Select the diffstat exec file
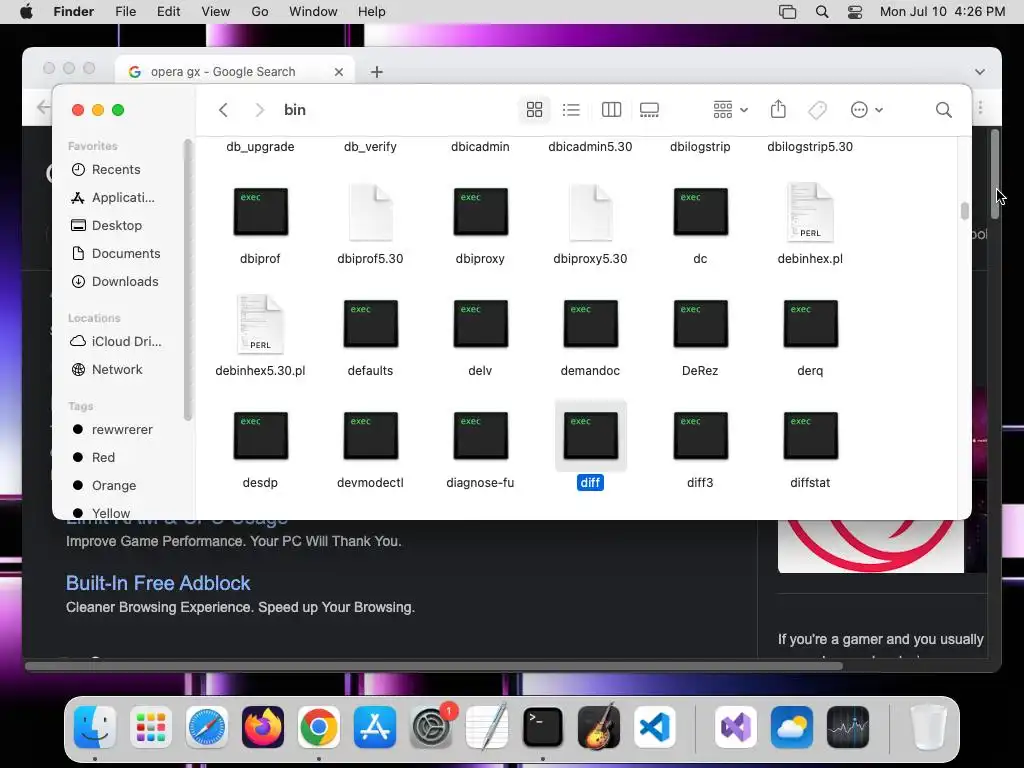Viewport: 1024px width, 768px height. pos(810,436)
